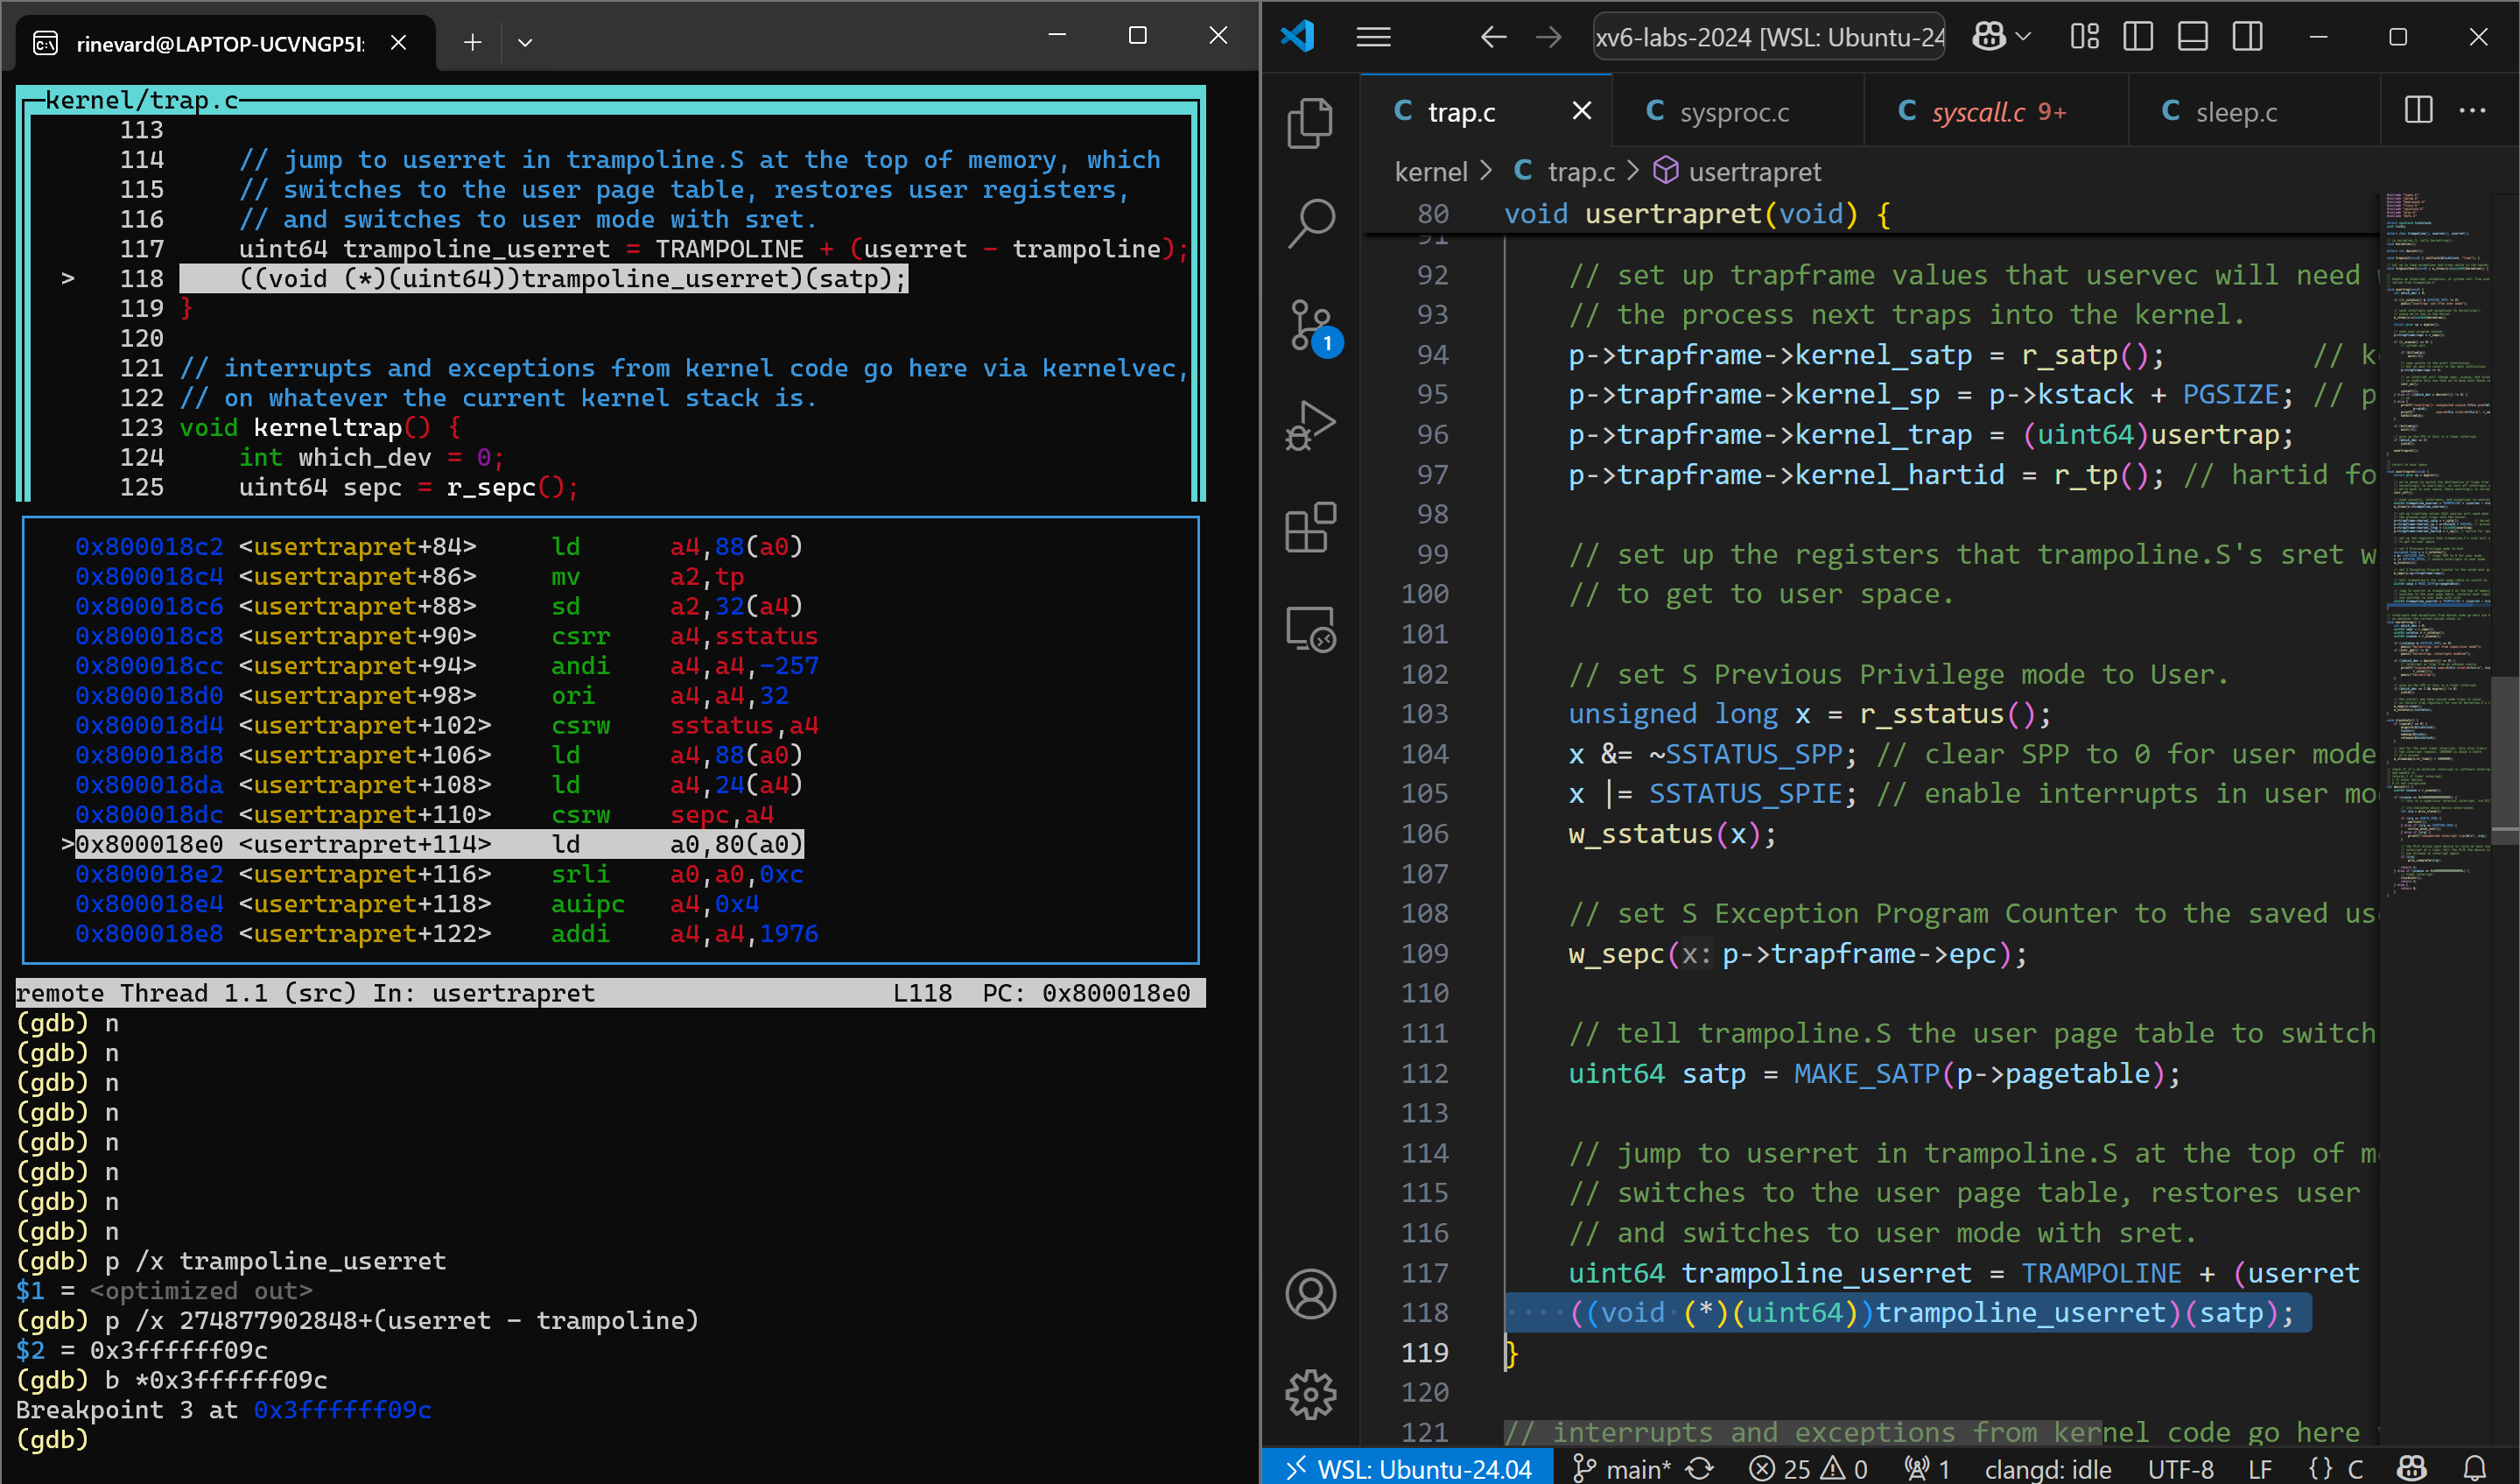This screenshot has height=1484, width=2520.
Task: Open the Explorer view in activity bar
Action: 1310,123
